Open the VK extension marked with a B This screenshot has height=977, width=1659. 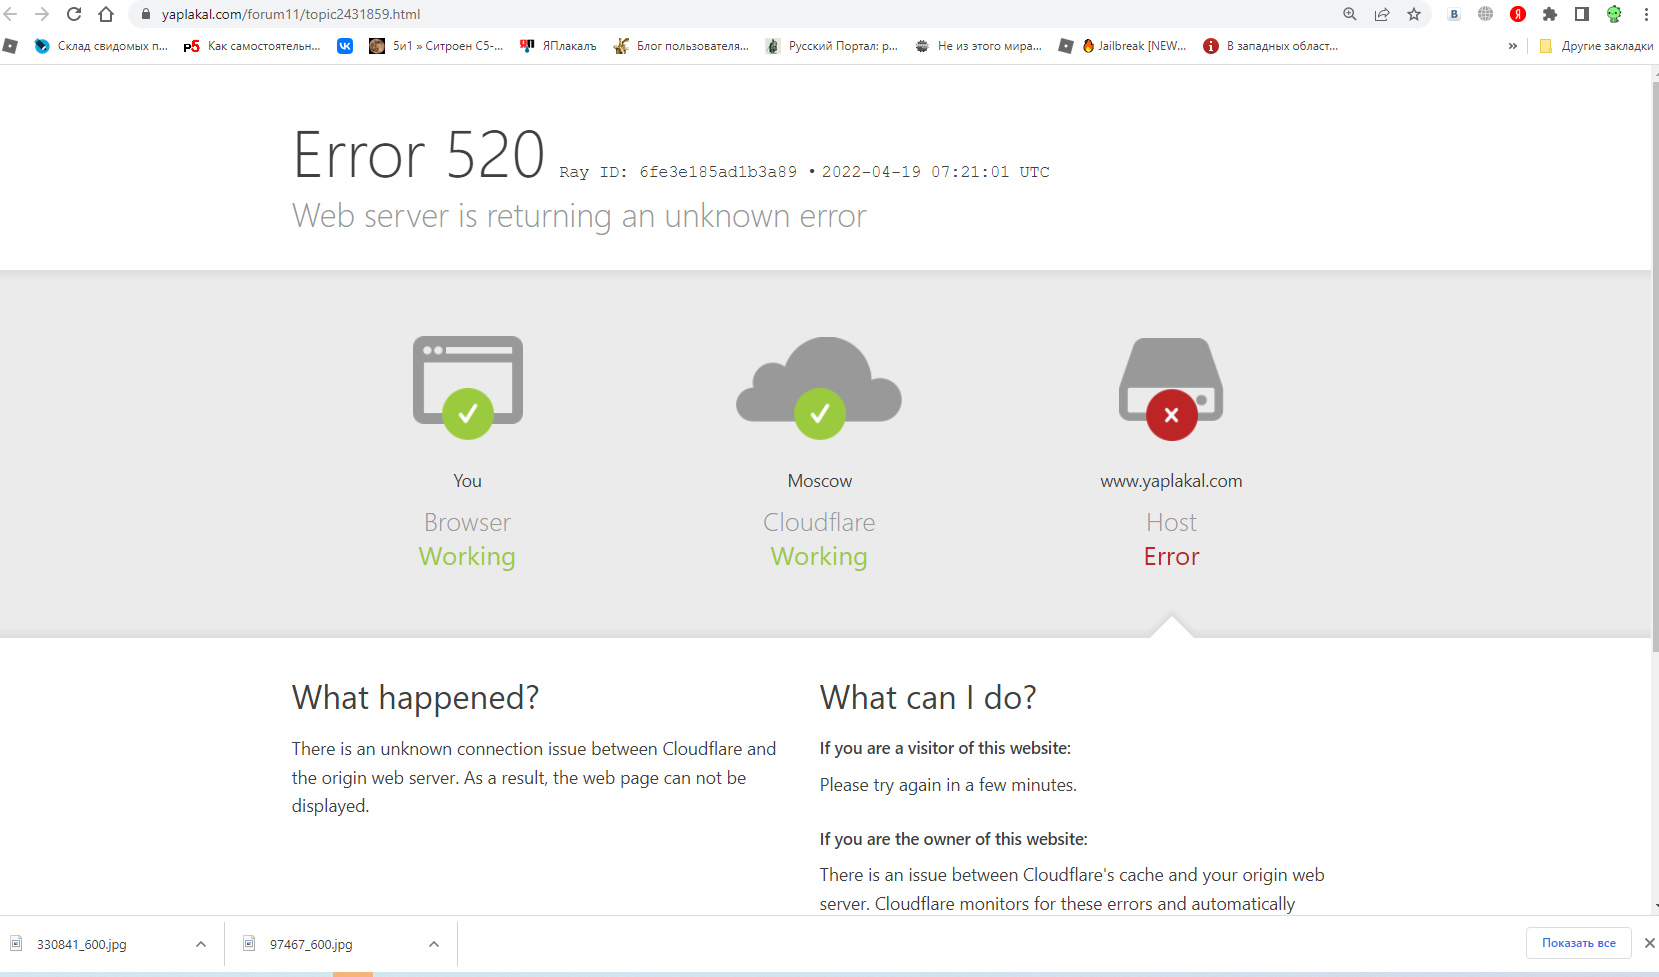coord(1454,14)
